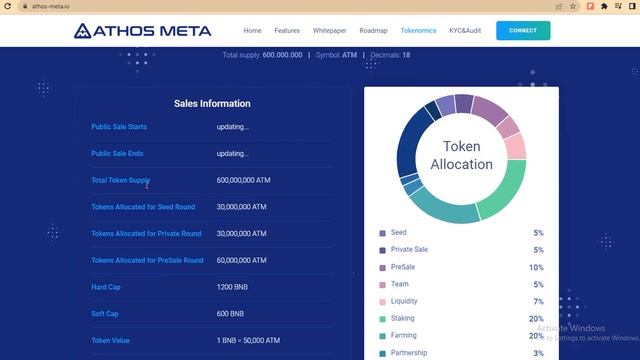Click the light pink Liquidity donut segment
Viewport: 640px width, 360px height.
(516, 147)
